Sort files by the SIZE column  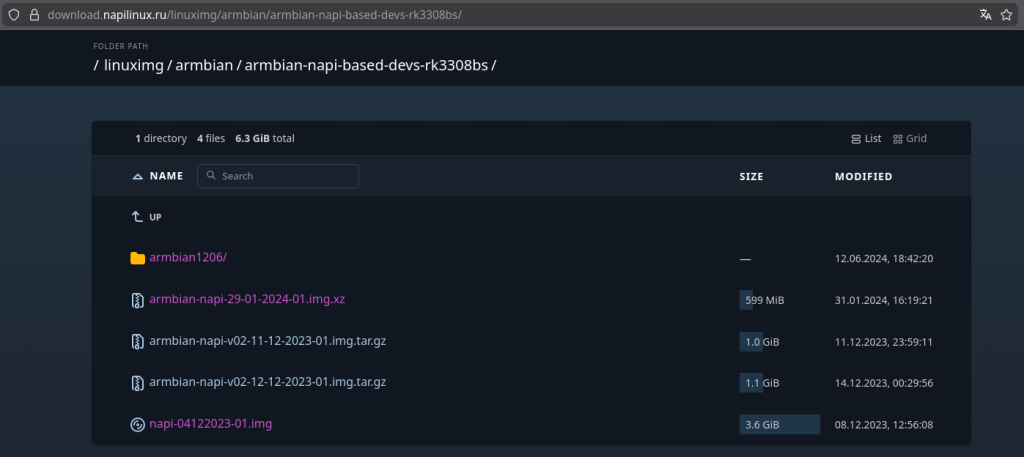pos(751,177)
